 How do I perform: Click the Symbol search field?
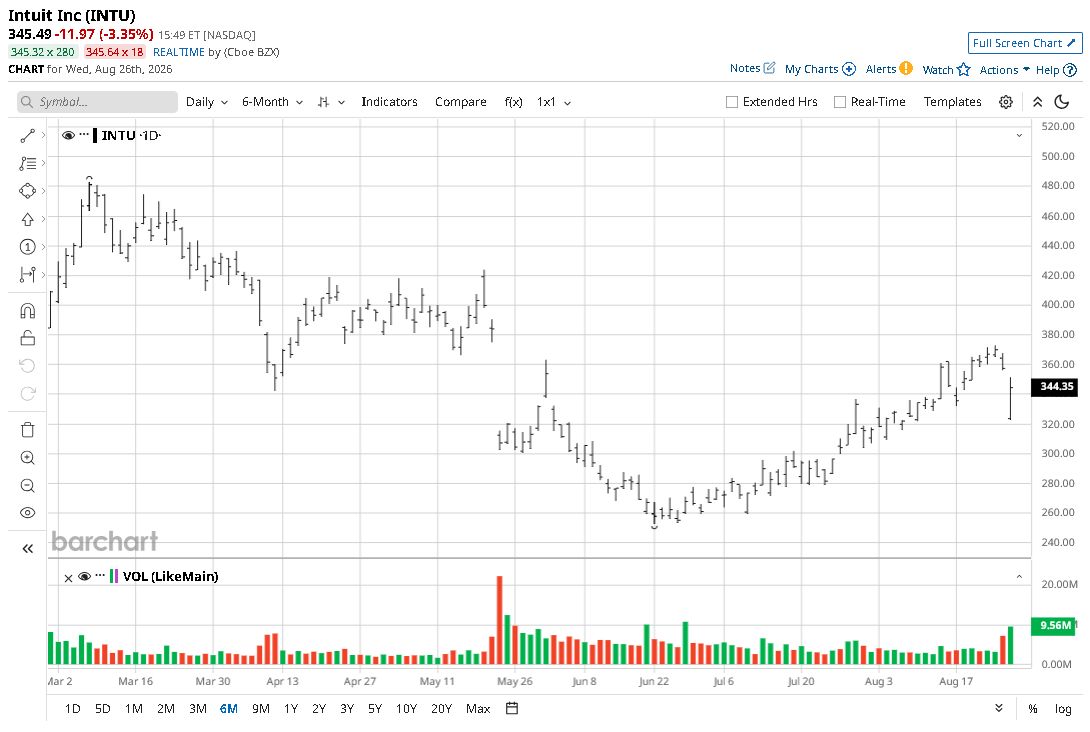click(97, 102)
